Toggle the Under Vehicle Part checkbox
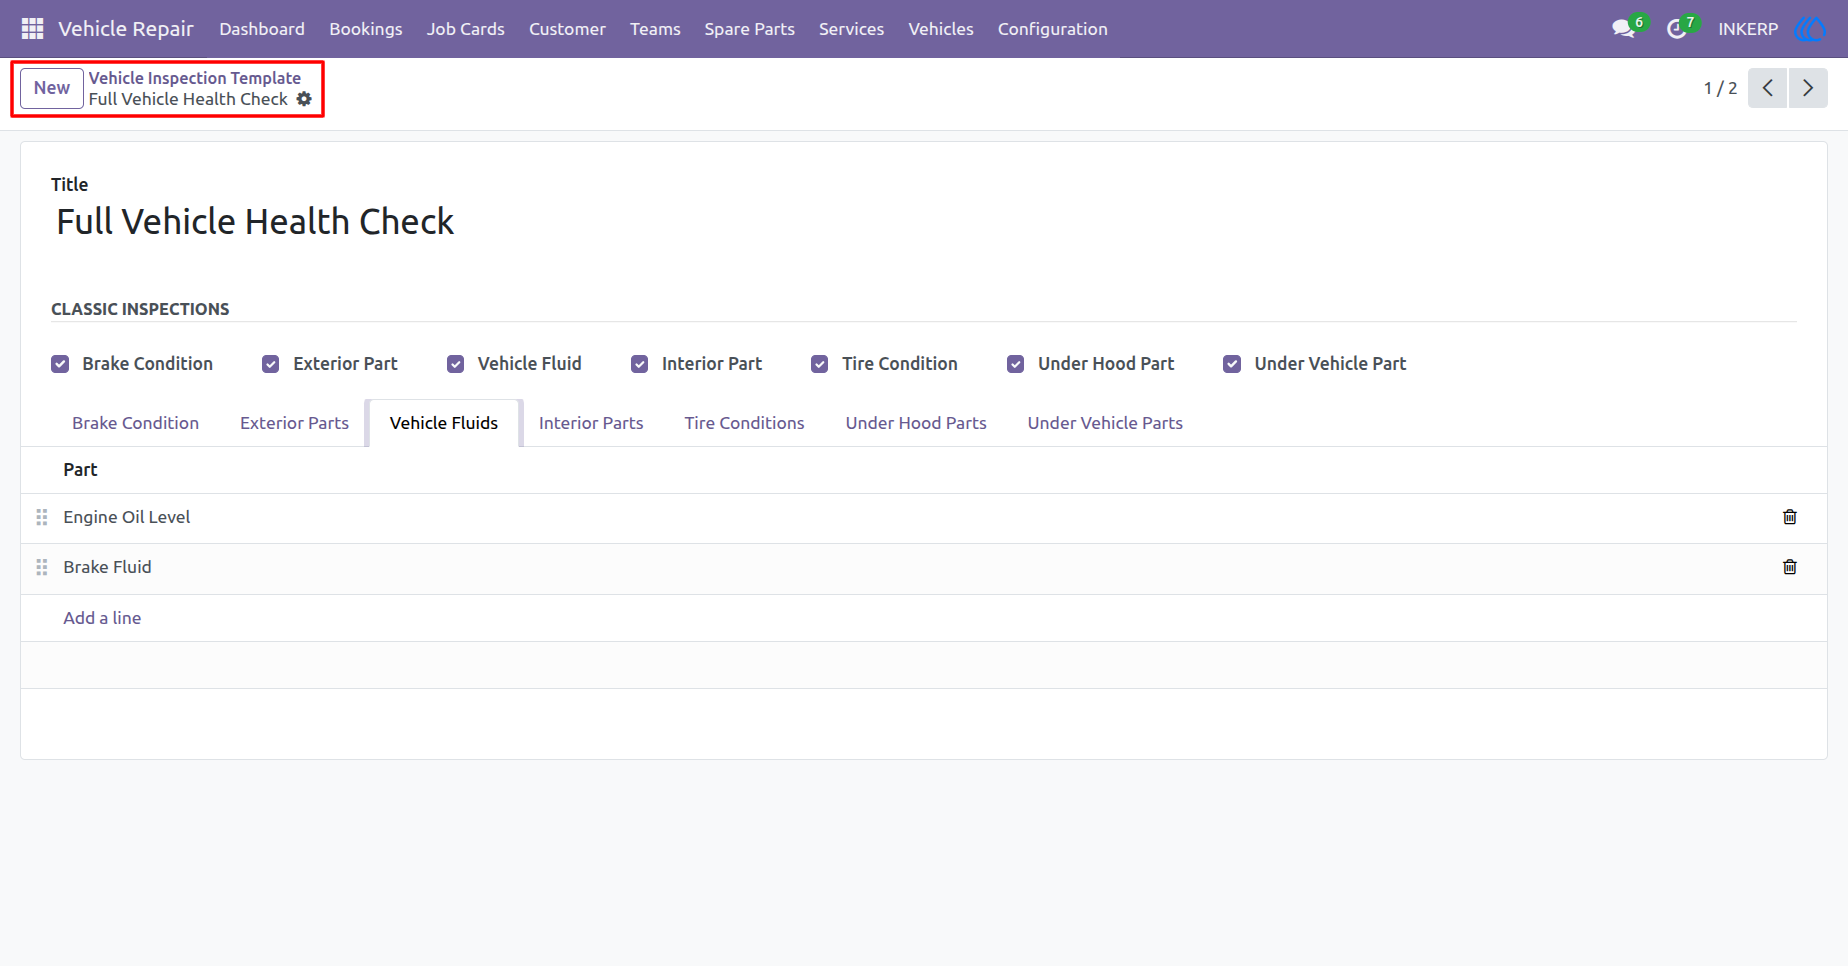 pos(1232,364)
